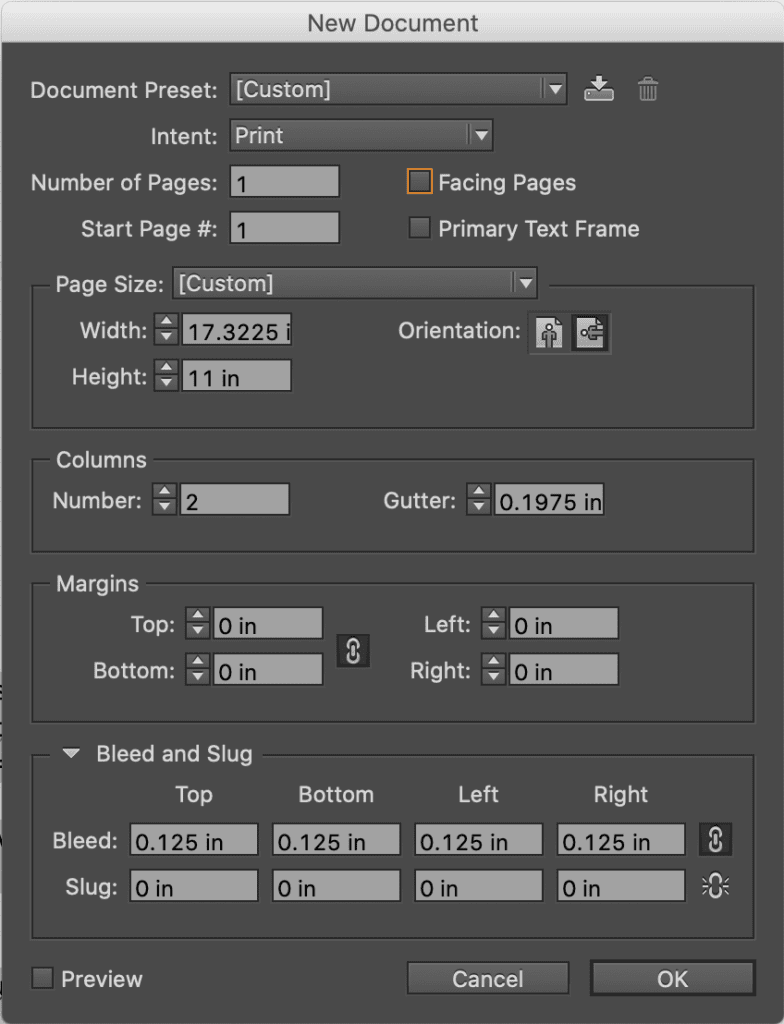Viewport: 784px width, 1024px height.
Task: Click the Right margin stepper
Action: 493,669
